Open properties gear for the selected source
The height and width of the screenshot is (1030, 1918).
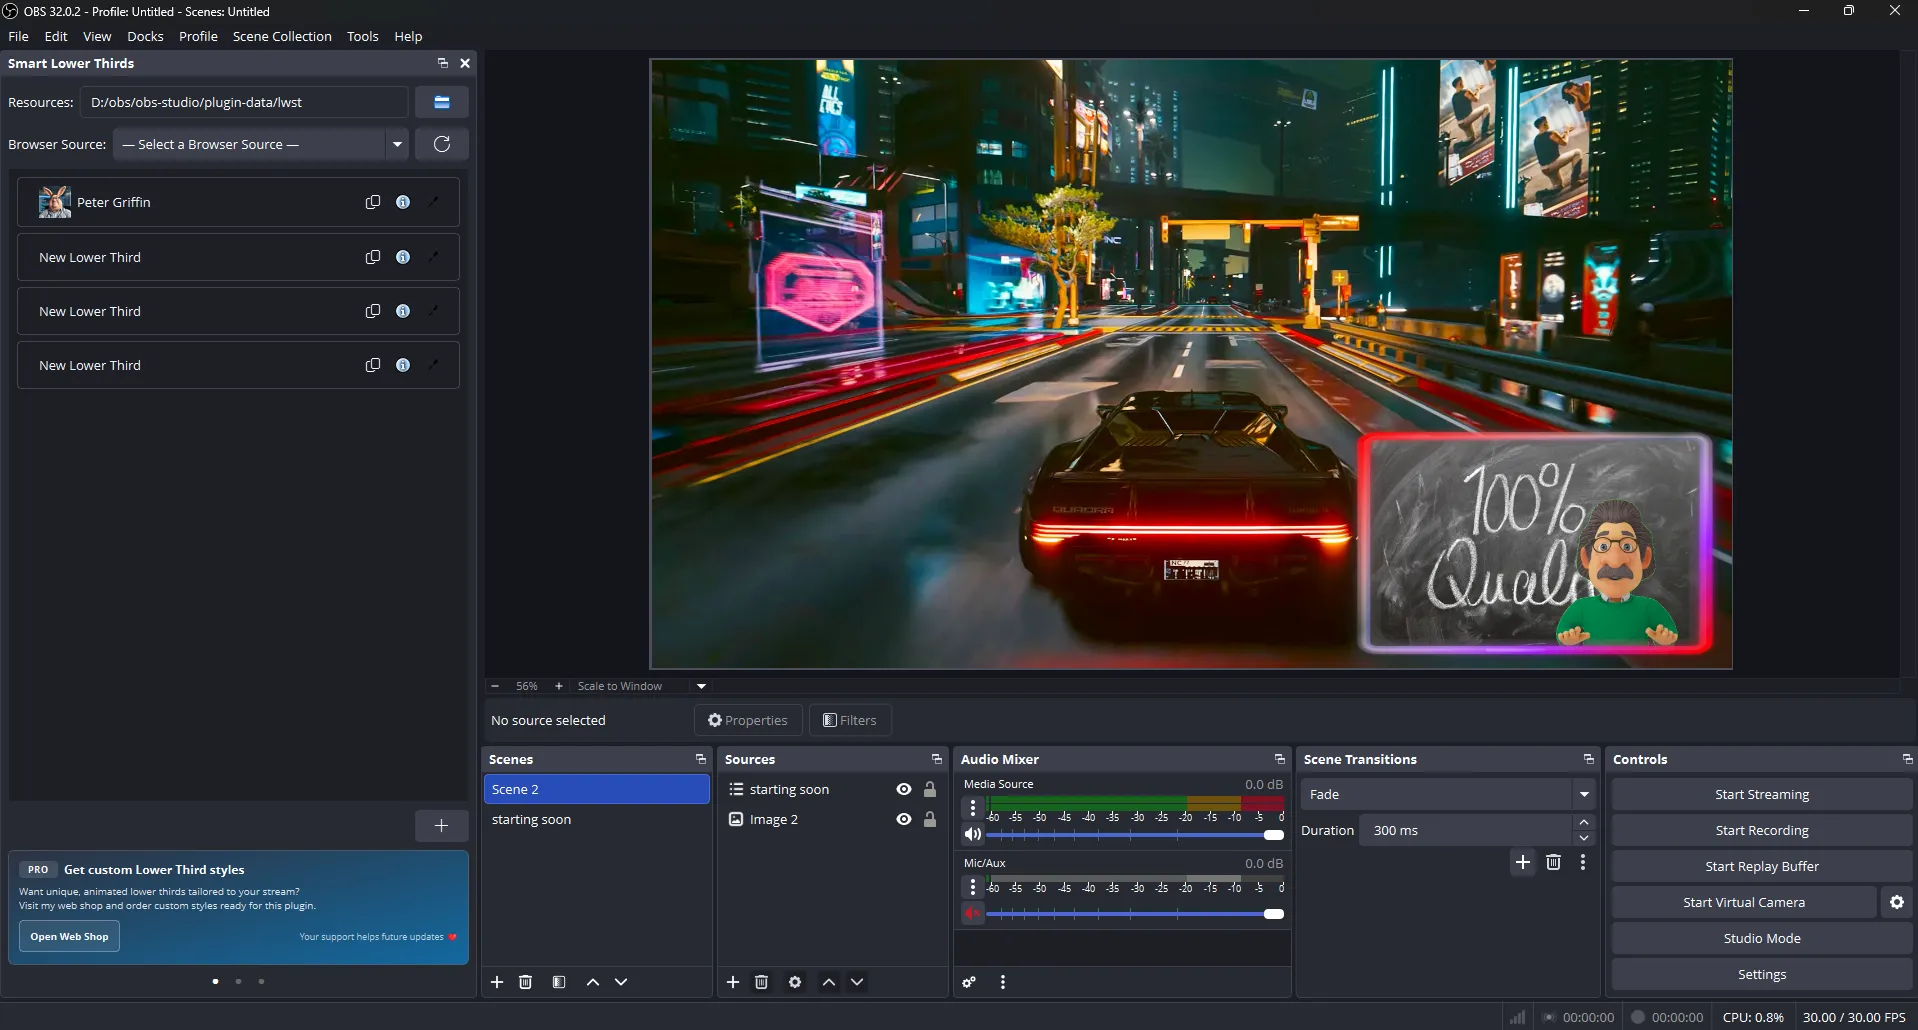[794, 982]
